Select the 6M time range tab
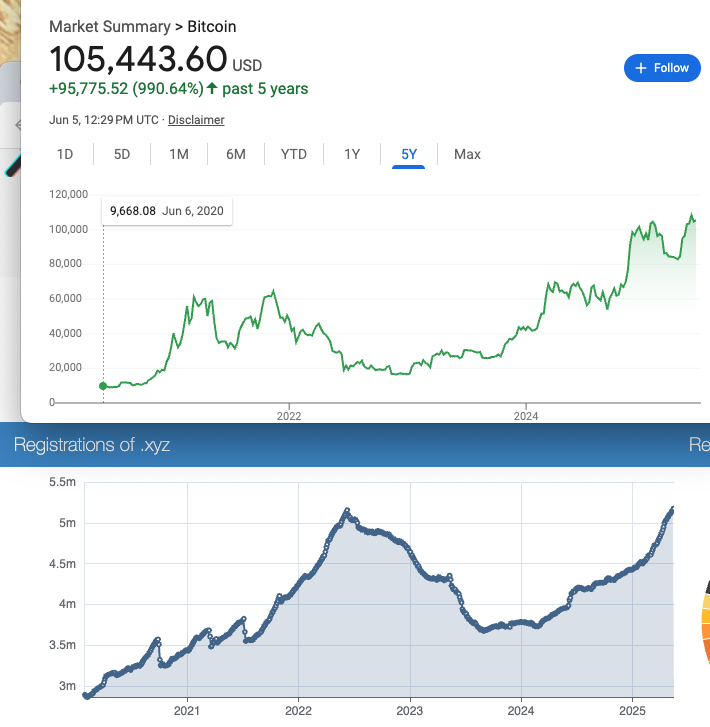 [x=236, y=154]
